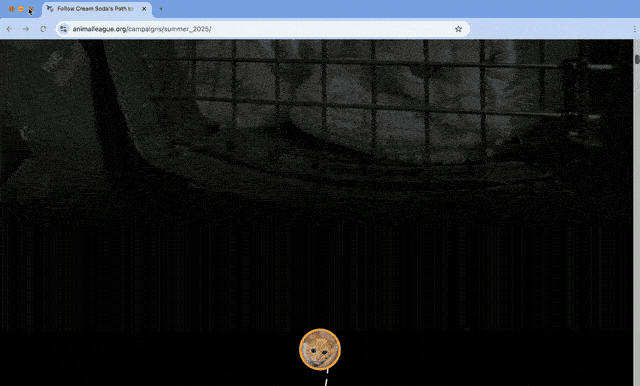Screen dimensions: 640x386
Task: Minimize the browser window
Action: [21, 9]
